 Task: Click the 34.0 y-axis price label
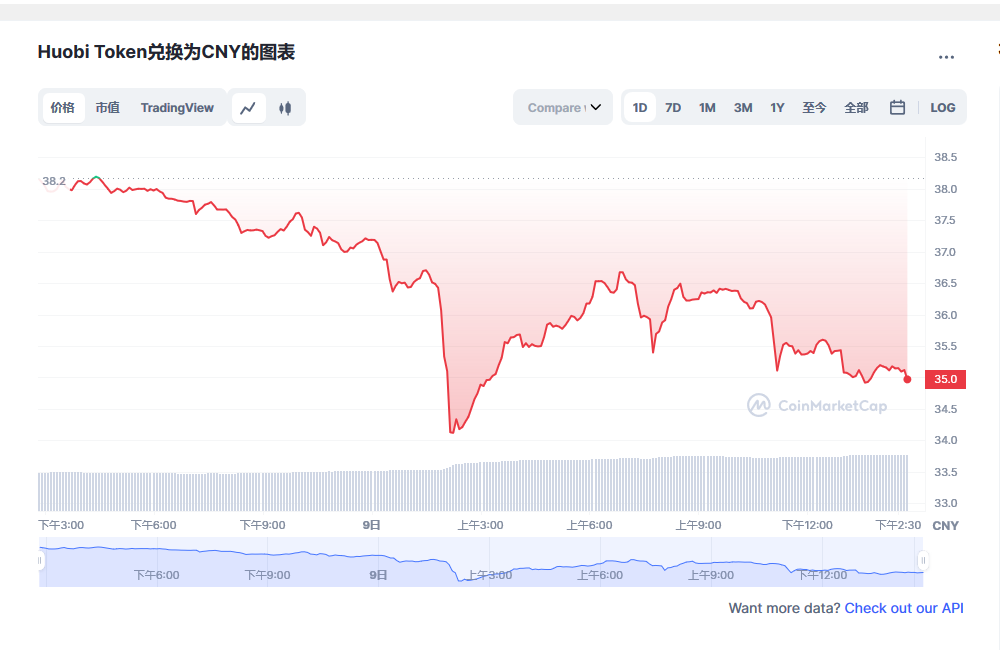point(945,440)
